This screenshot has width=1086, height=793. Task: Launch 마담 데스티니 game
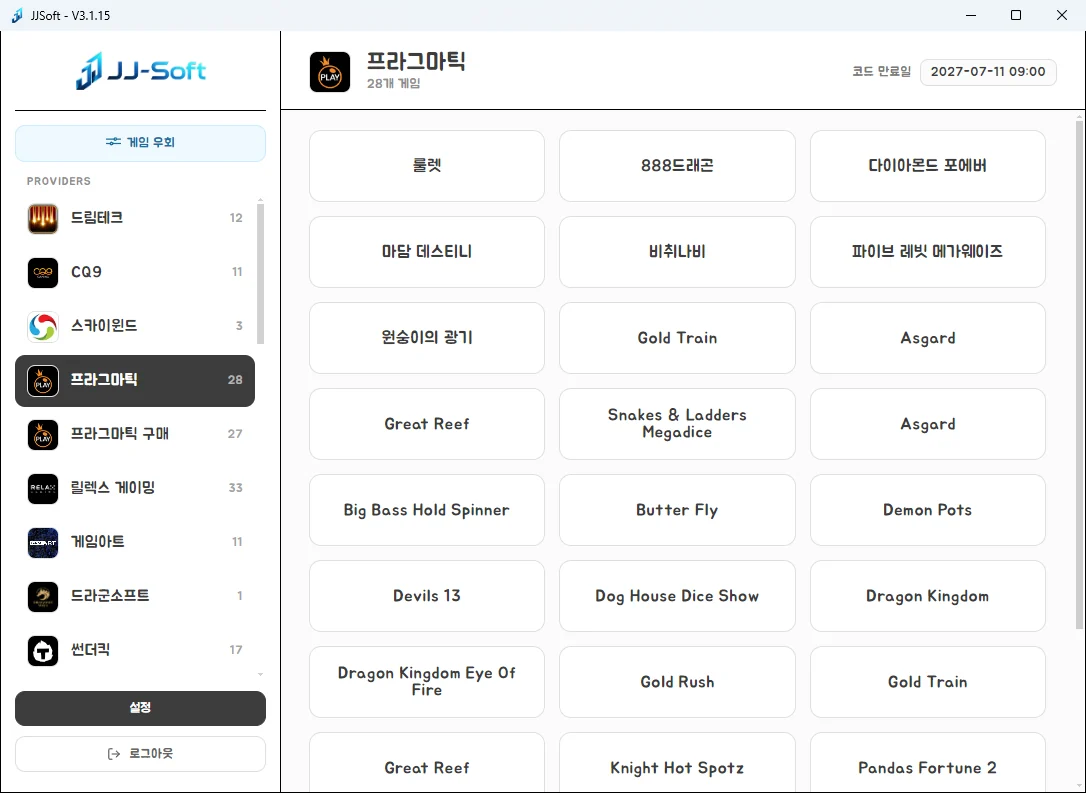click(x=427, y=252)
